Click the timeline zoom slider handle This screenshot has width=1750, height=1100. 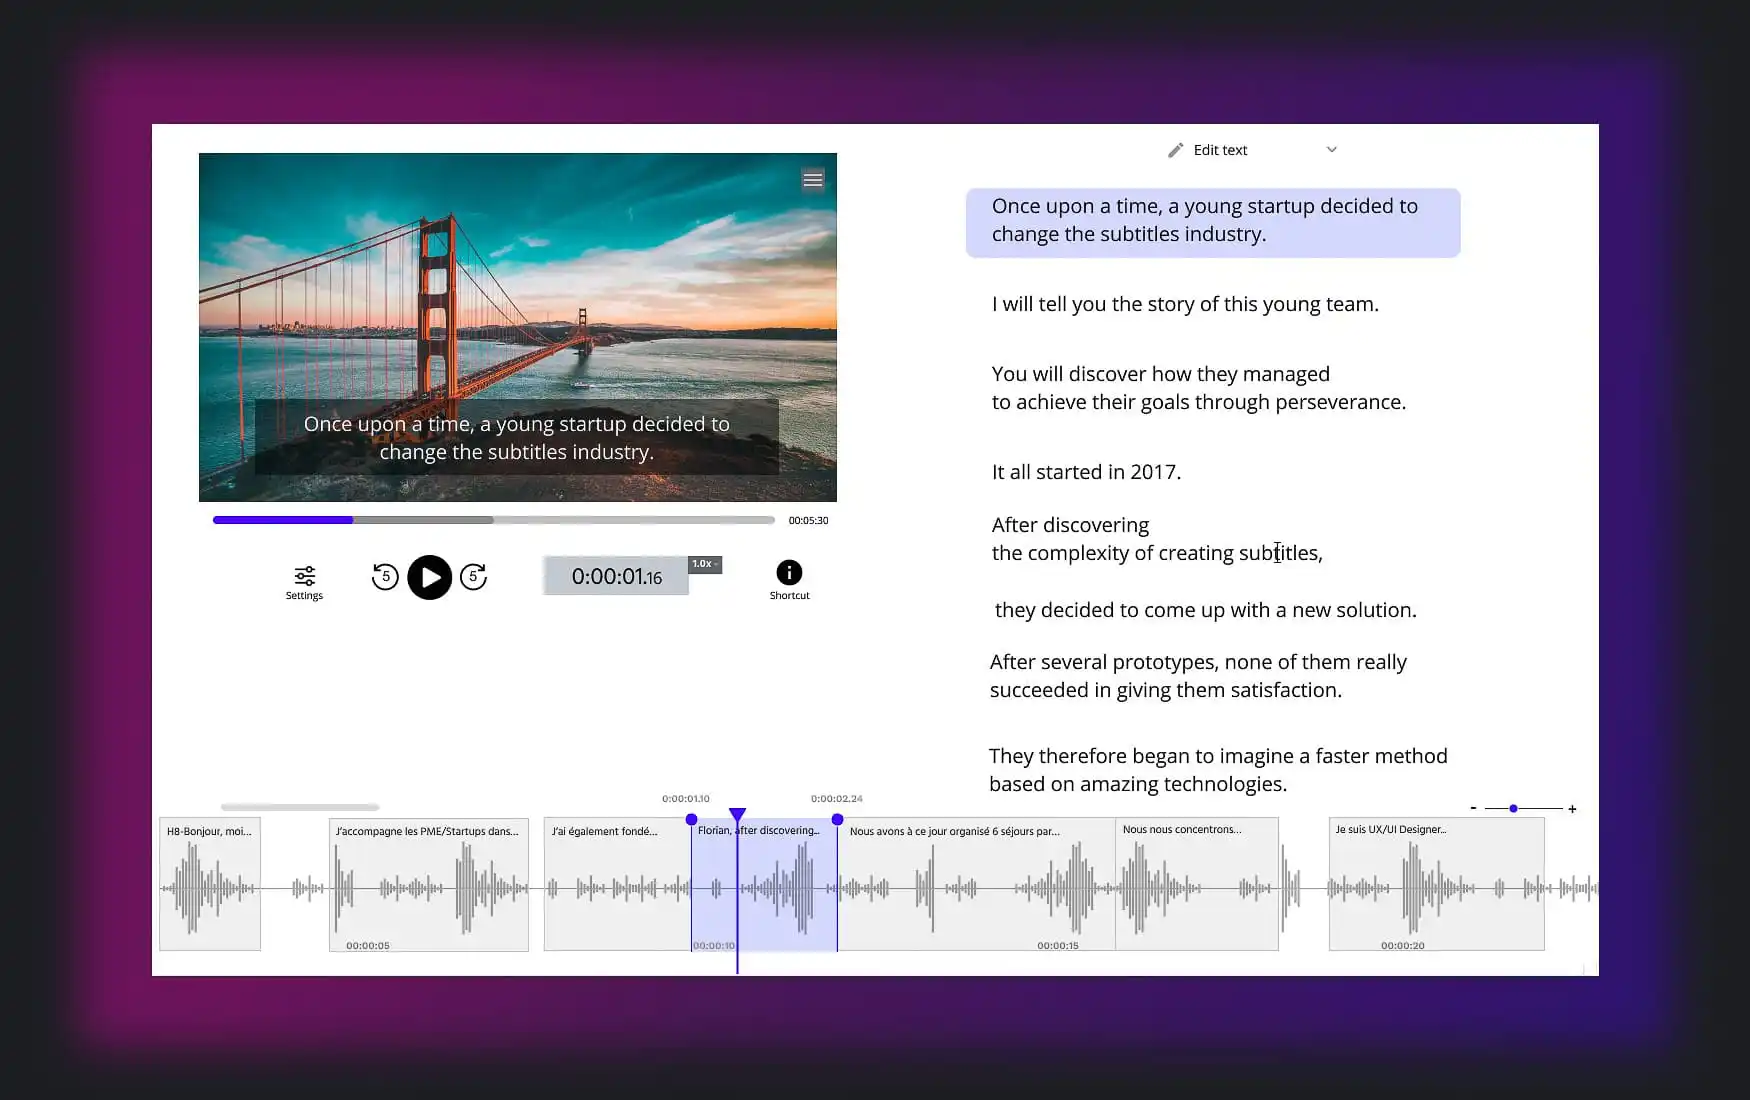[x=1513, y=808]
